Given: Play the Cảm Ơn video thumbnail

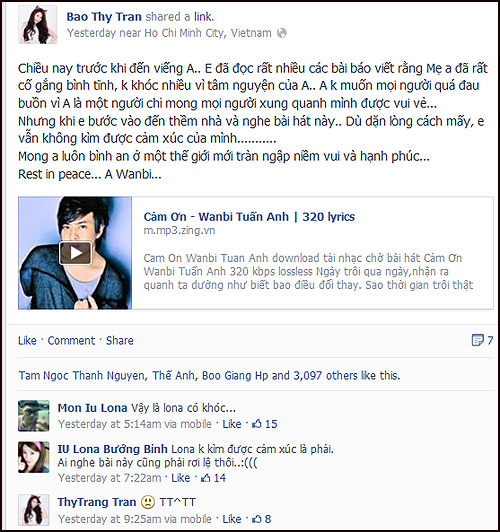Looking at the screenshot, I should pyautogui.click(x=75, y=253).
